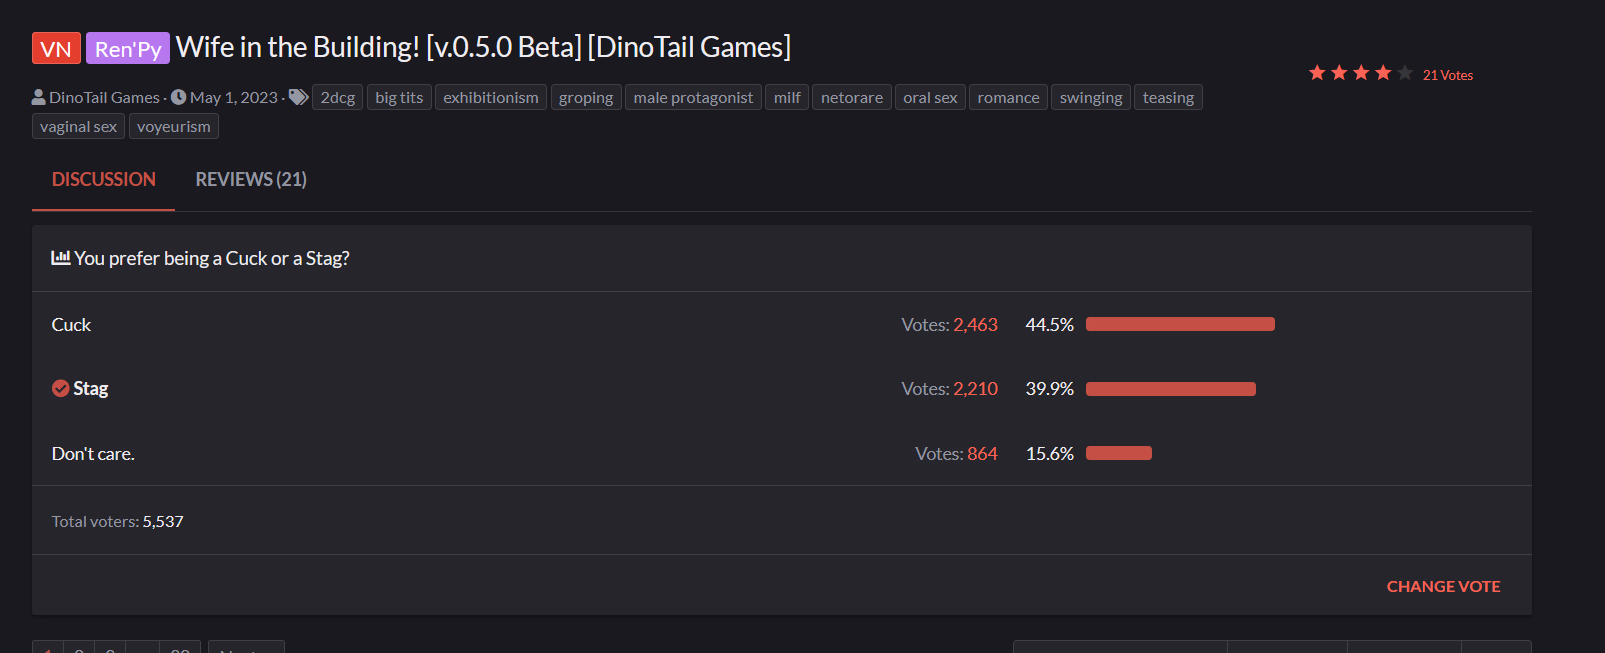The width and height of the screenshot is (1605, 653).
Task: Click the VN prefix label
Action: (x=56, y=48)
